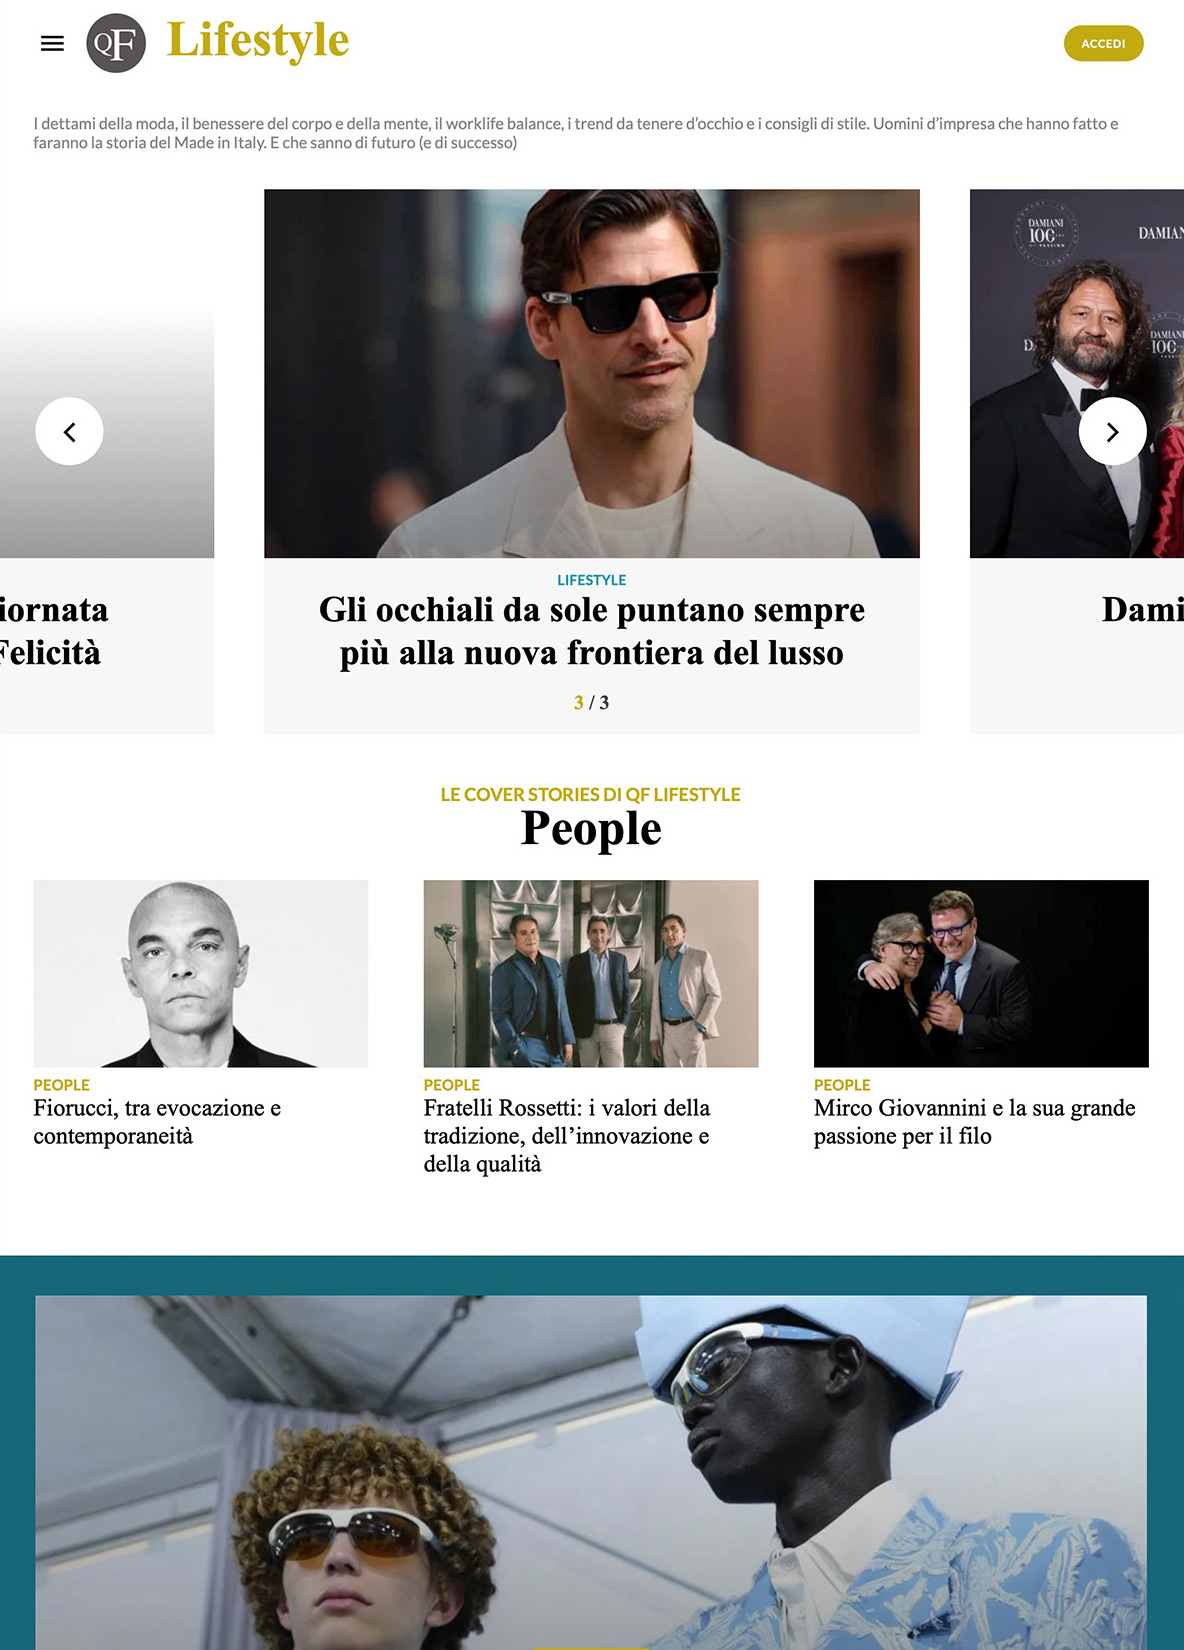Open the hamburger navigation menu
Screen dimensions: 1184x1650
[x=52, y=43]
